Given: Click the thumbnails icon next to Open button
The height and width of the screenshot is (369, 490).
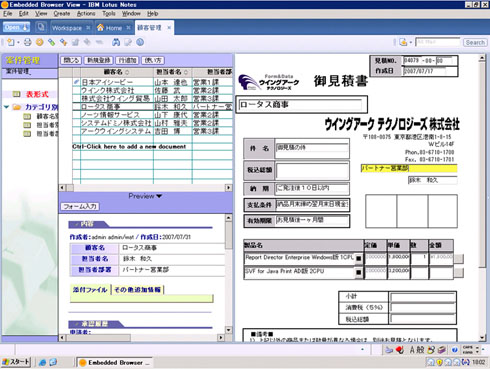Looking at the screenshot, I should click(41, 27).
